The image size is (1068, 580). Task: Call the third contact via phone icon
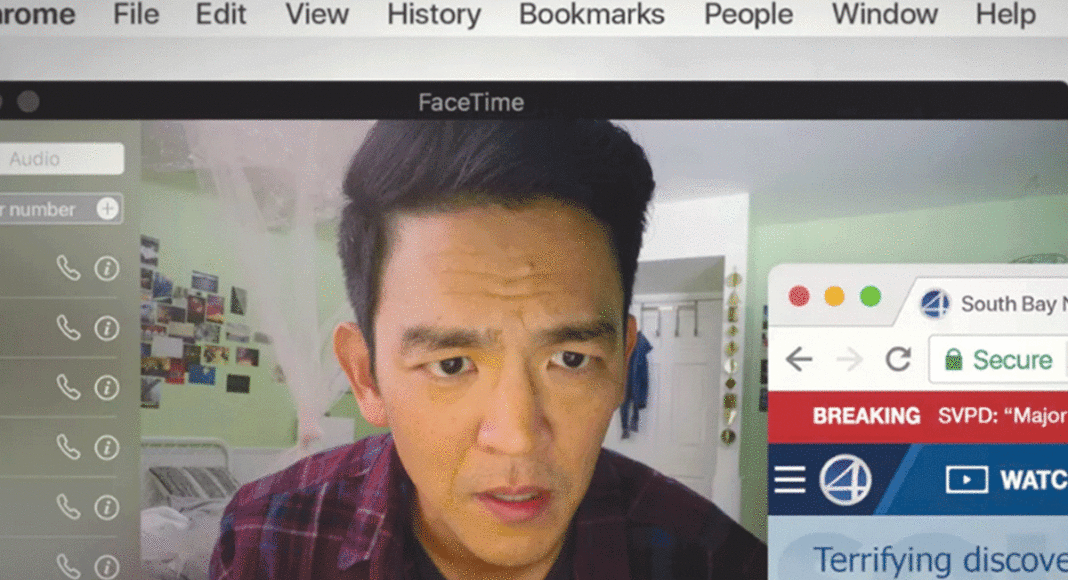68,387
